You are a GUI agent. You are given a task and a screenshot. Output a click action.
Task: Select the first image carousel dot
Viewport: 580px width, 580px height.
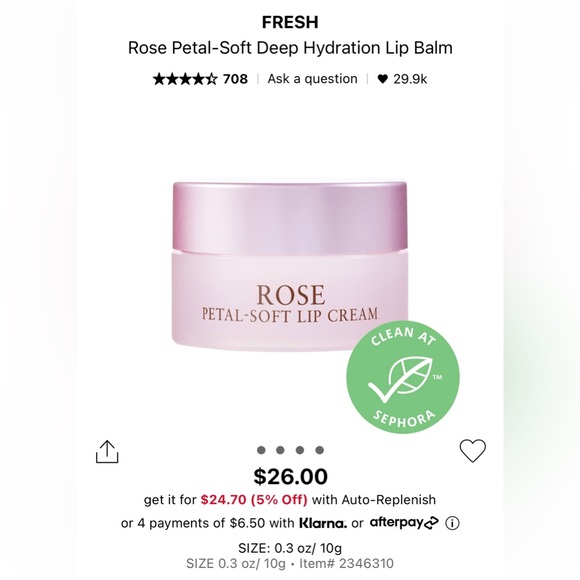261,450
